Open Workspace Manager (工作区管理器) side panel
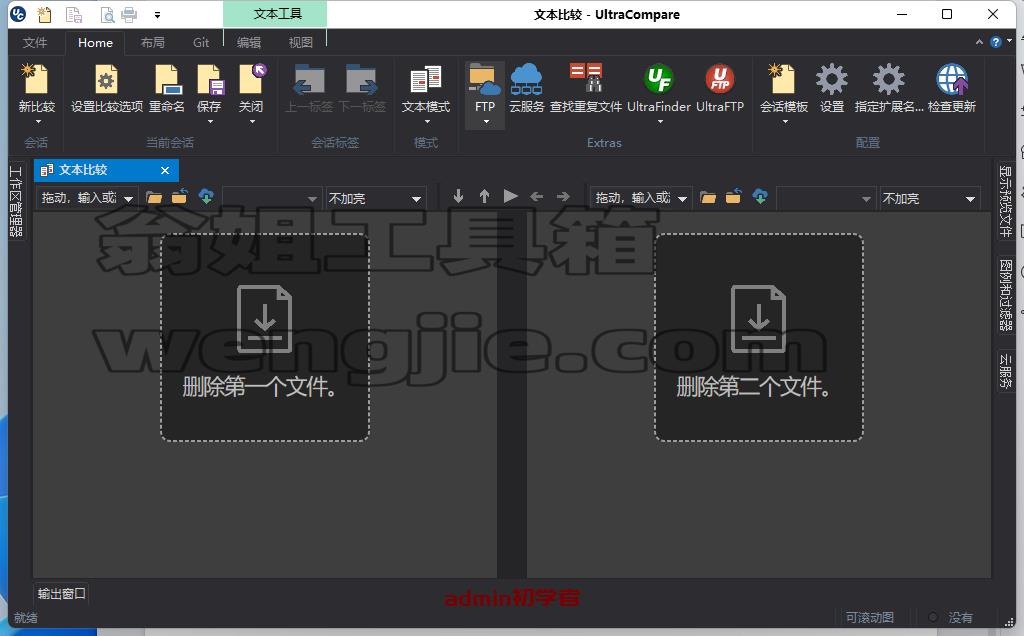The width and height of the screenshot is (1024, 636). click(16, 202)
